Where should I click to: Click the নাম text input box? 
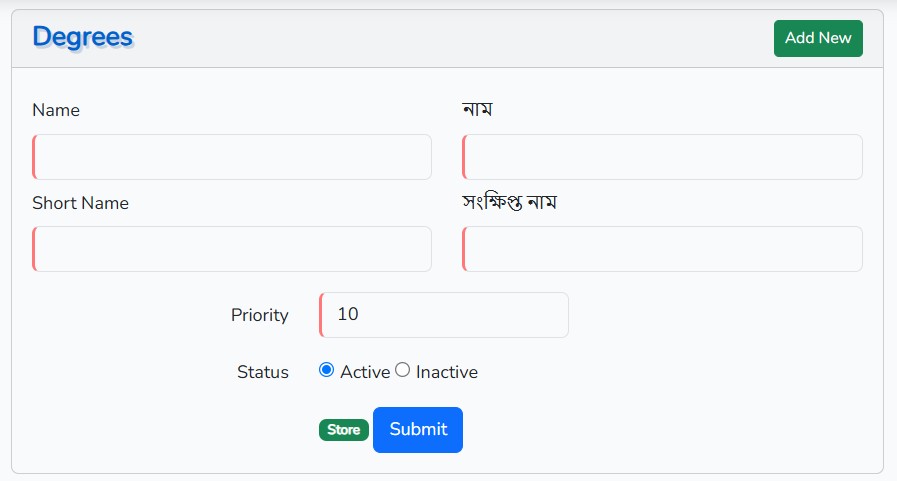point(662,157)
